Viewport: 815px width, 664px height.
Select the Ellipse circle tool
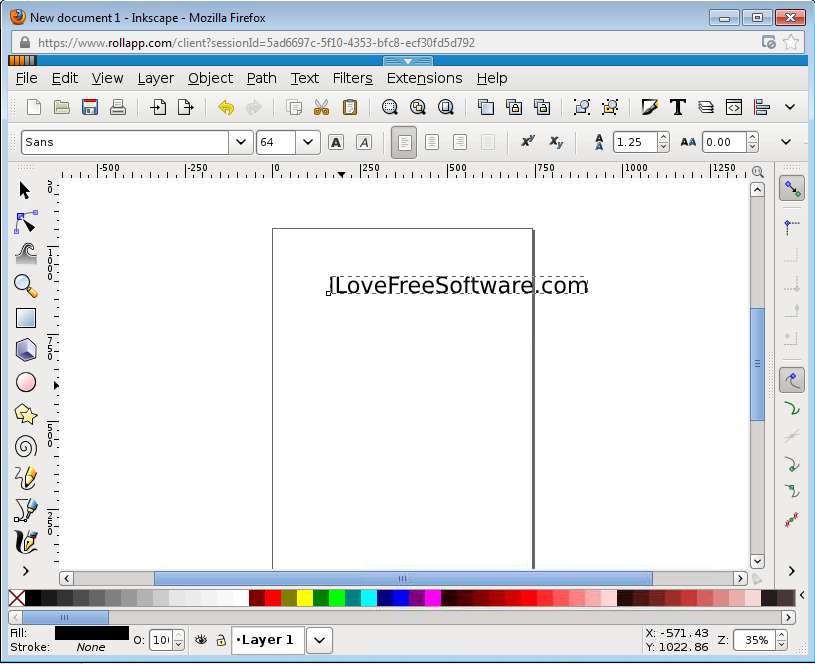(25, 382)
